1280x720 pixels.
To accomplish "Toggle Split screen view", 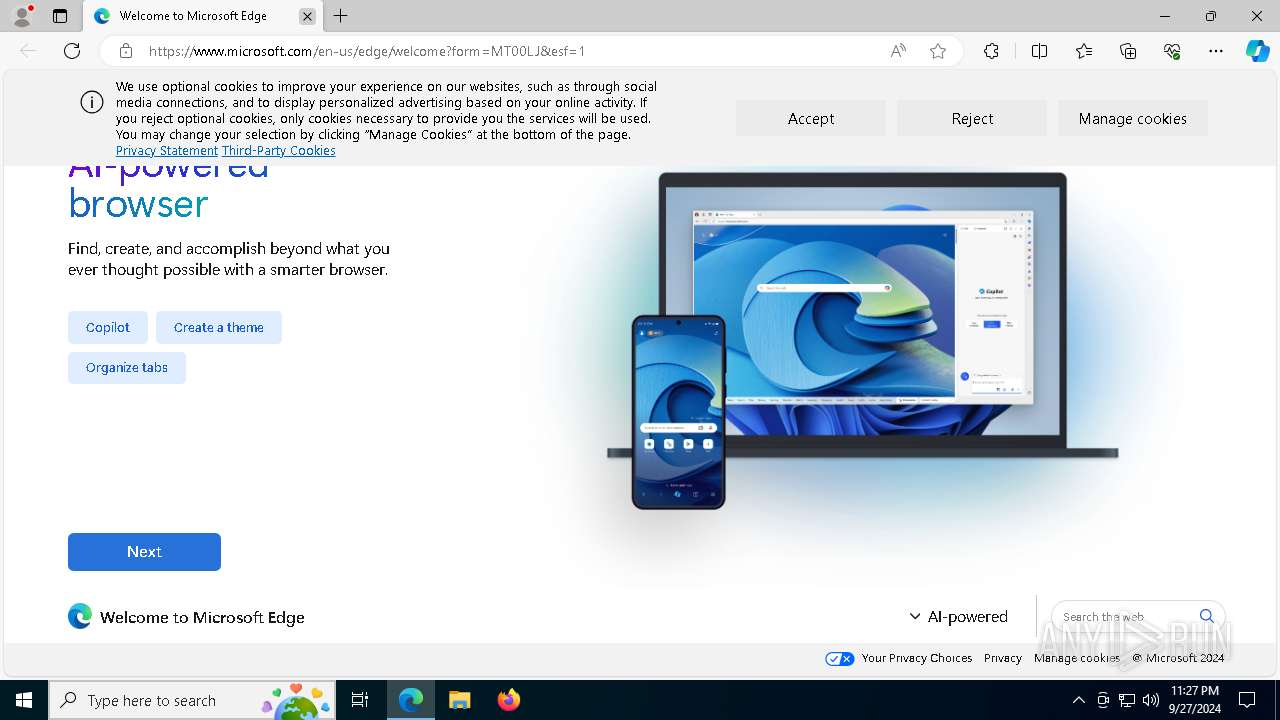I will (1039, 51).
